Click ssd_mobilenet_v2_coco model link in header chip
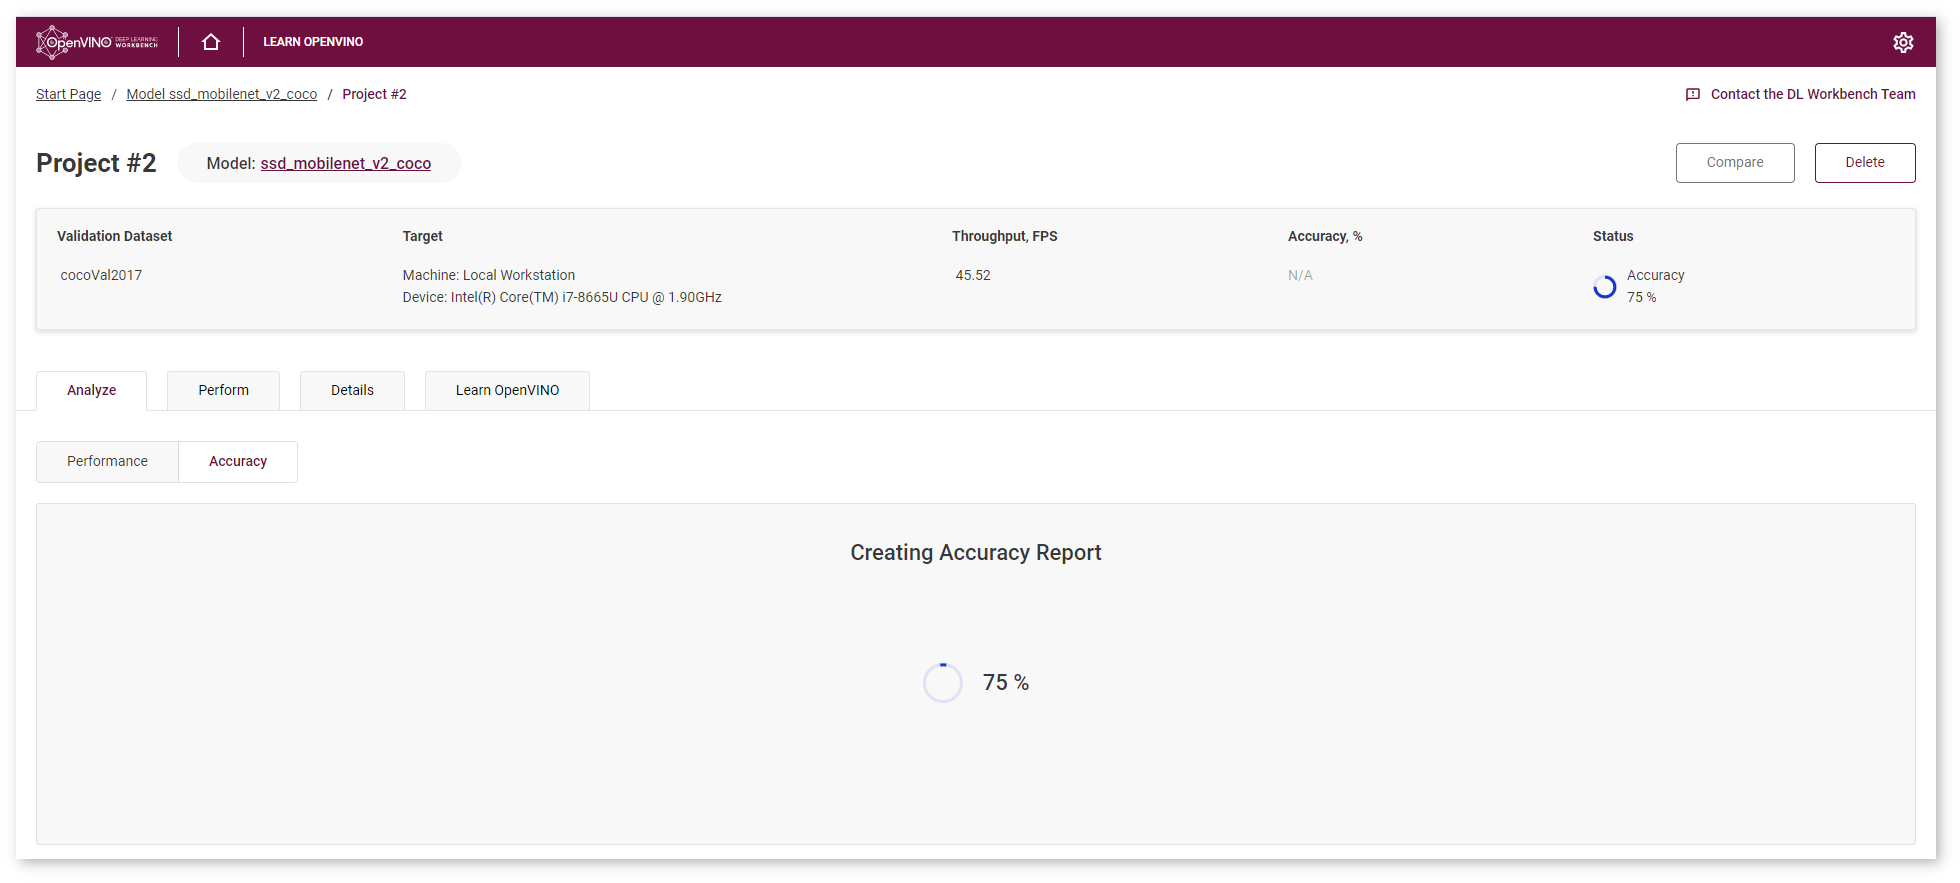The image size is (1960, 883). point(346,163)
